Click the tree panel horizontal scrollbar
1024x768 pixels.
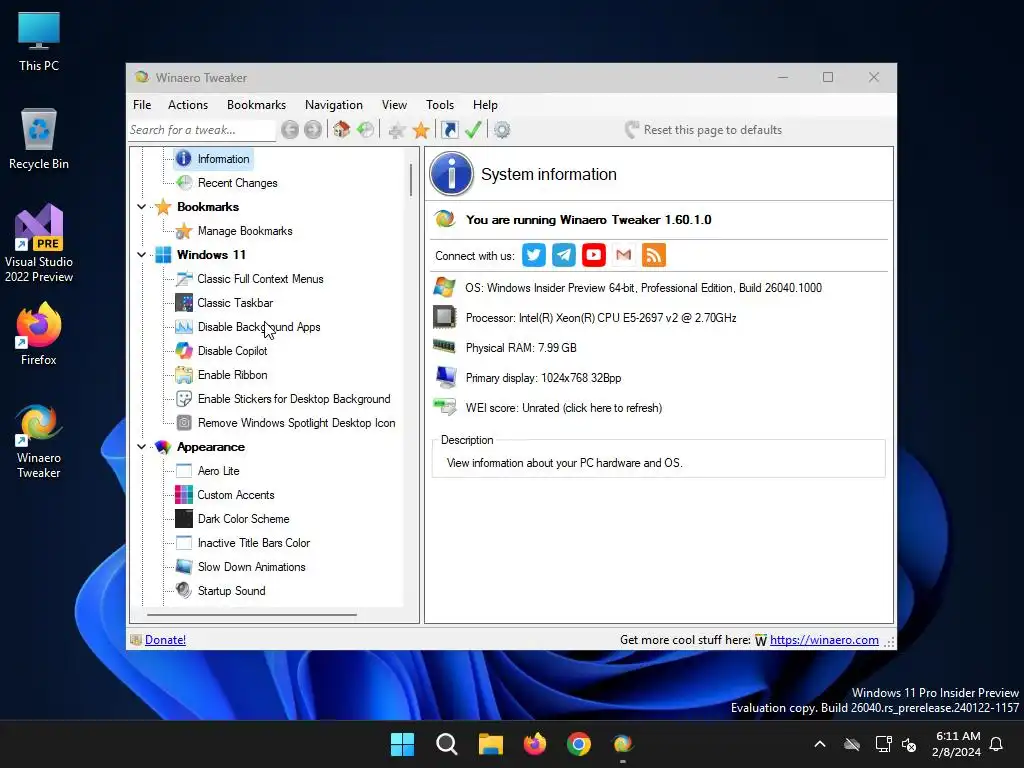click(252, 615)
